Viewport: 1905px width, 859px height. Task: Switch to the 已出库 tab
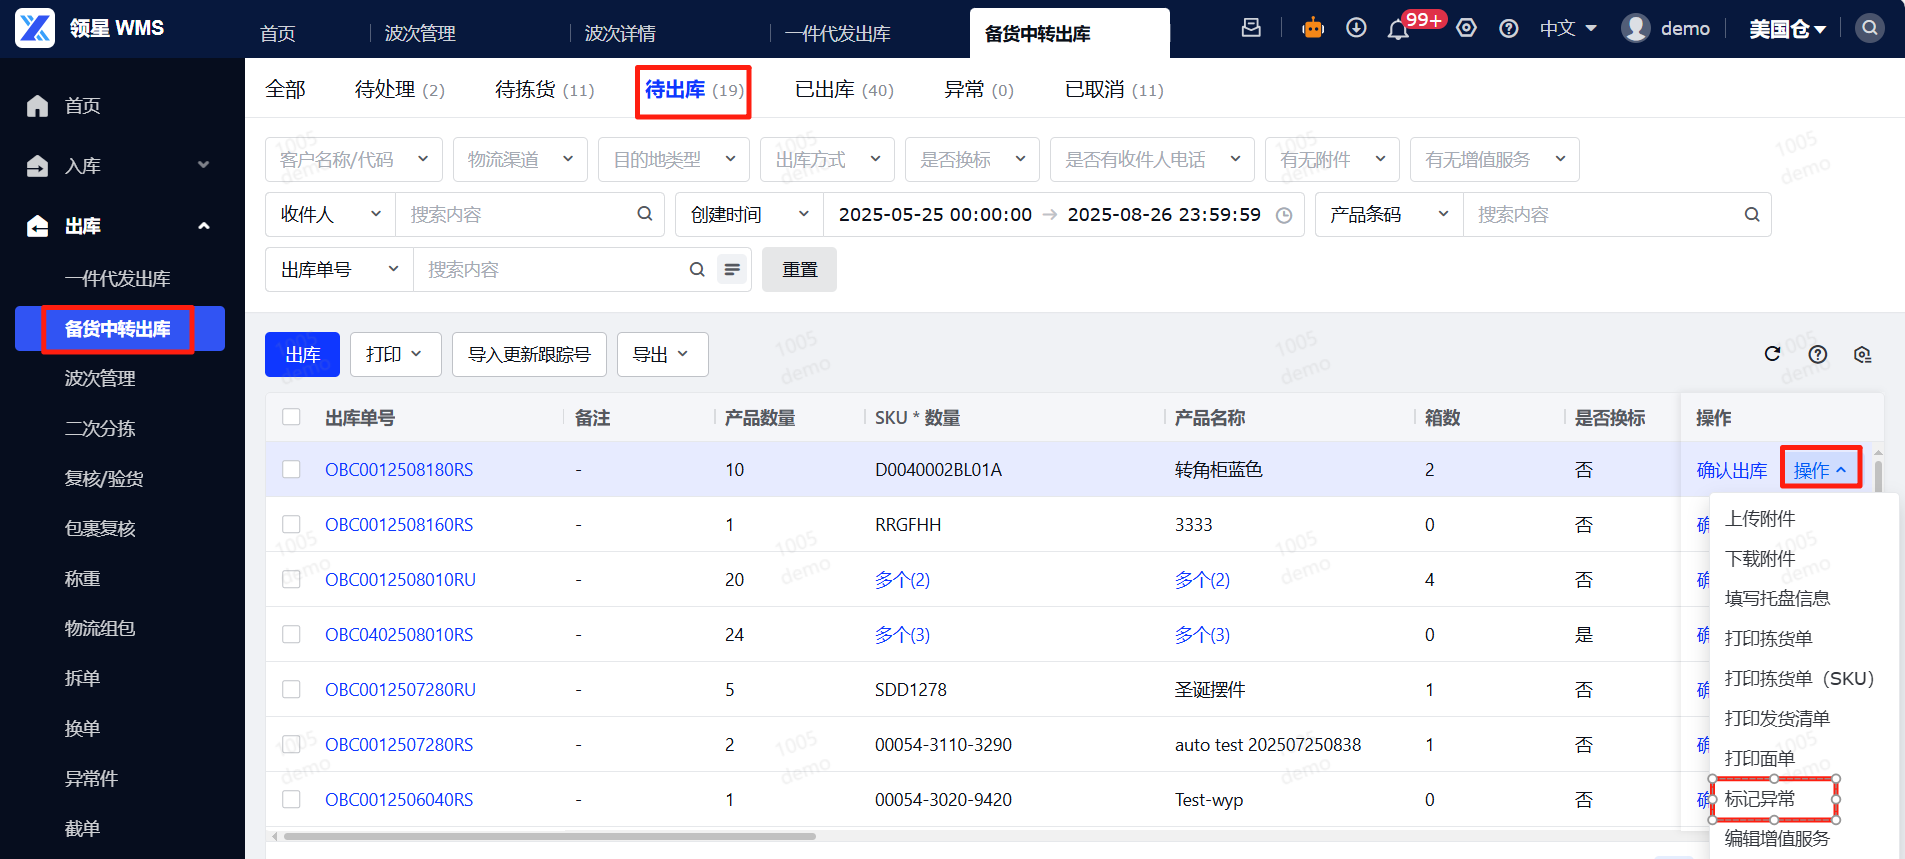[x=843, y=90]
